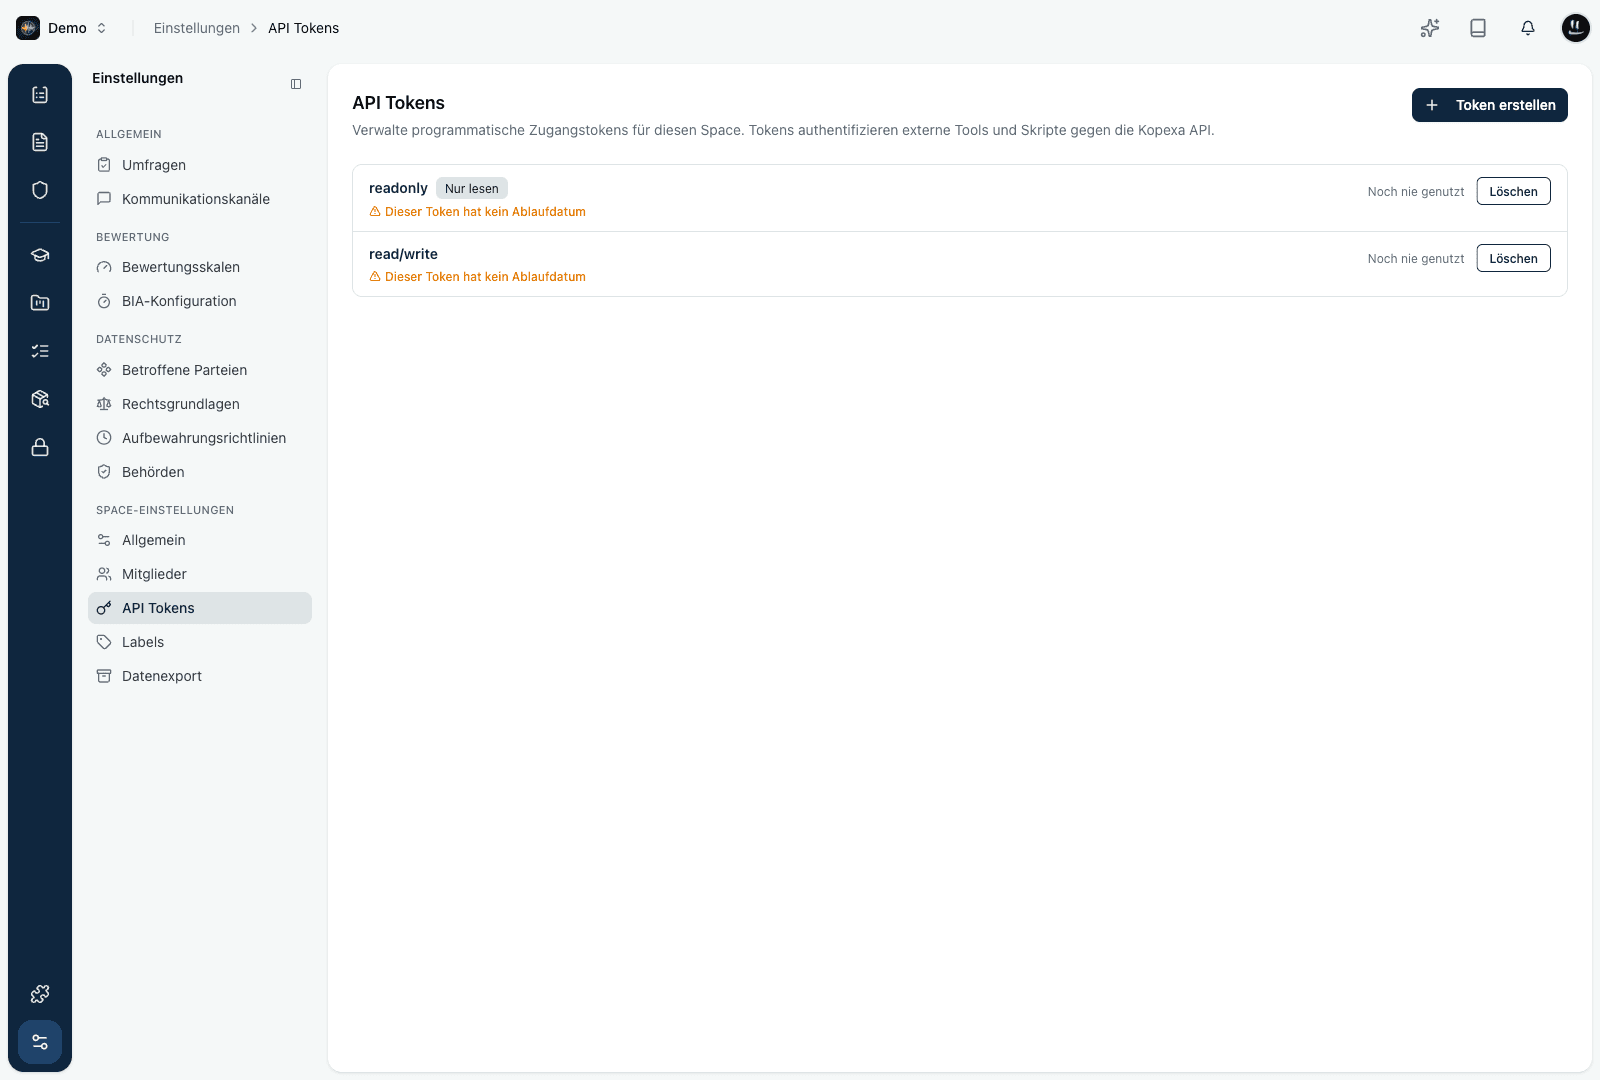Open Bewertungsskalen settings
The height and width of the screenshot is (1080, 1600).
[200, 267]
